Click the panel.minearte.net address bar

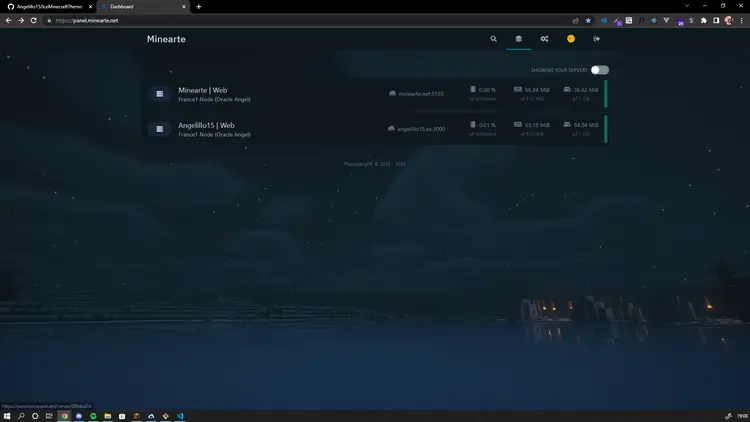click(306, 21)
